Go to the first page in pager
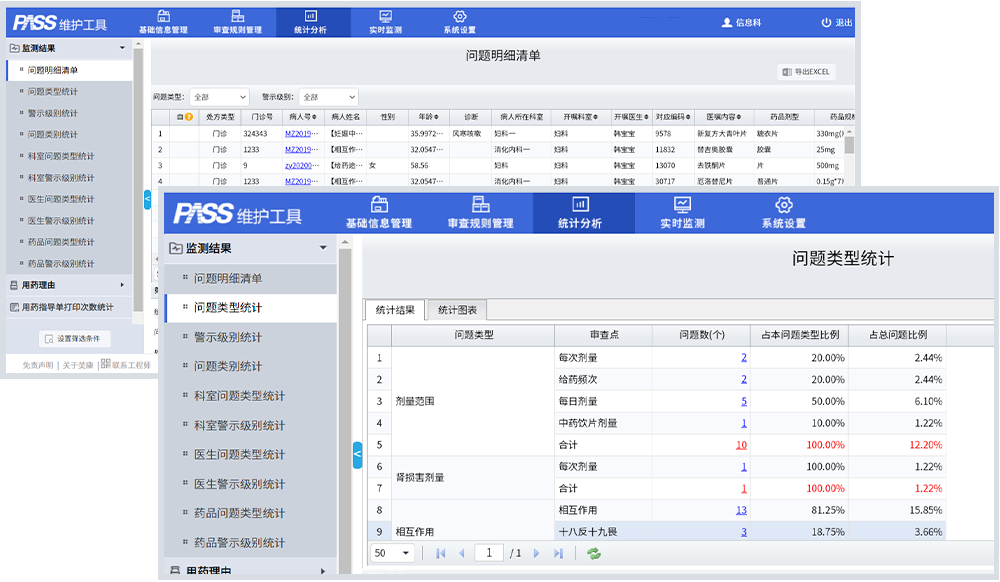 [441, 553]
